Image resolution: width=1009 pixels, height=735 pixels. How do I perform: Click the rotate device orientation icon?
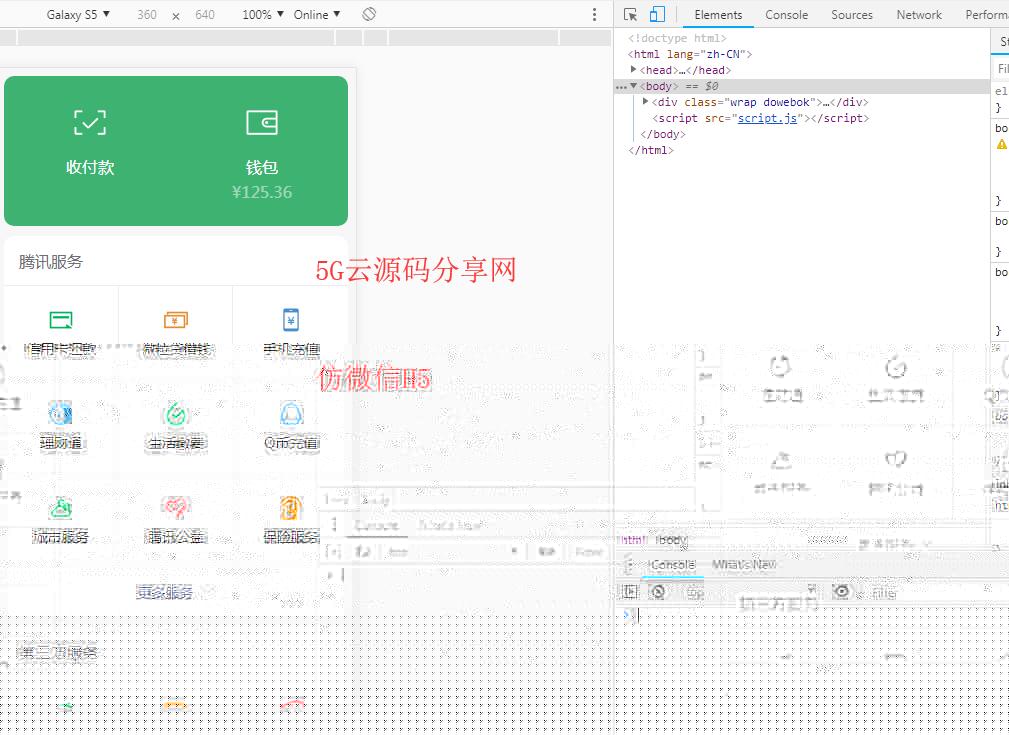(369, 14)
